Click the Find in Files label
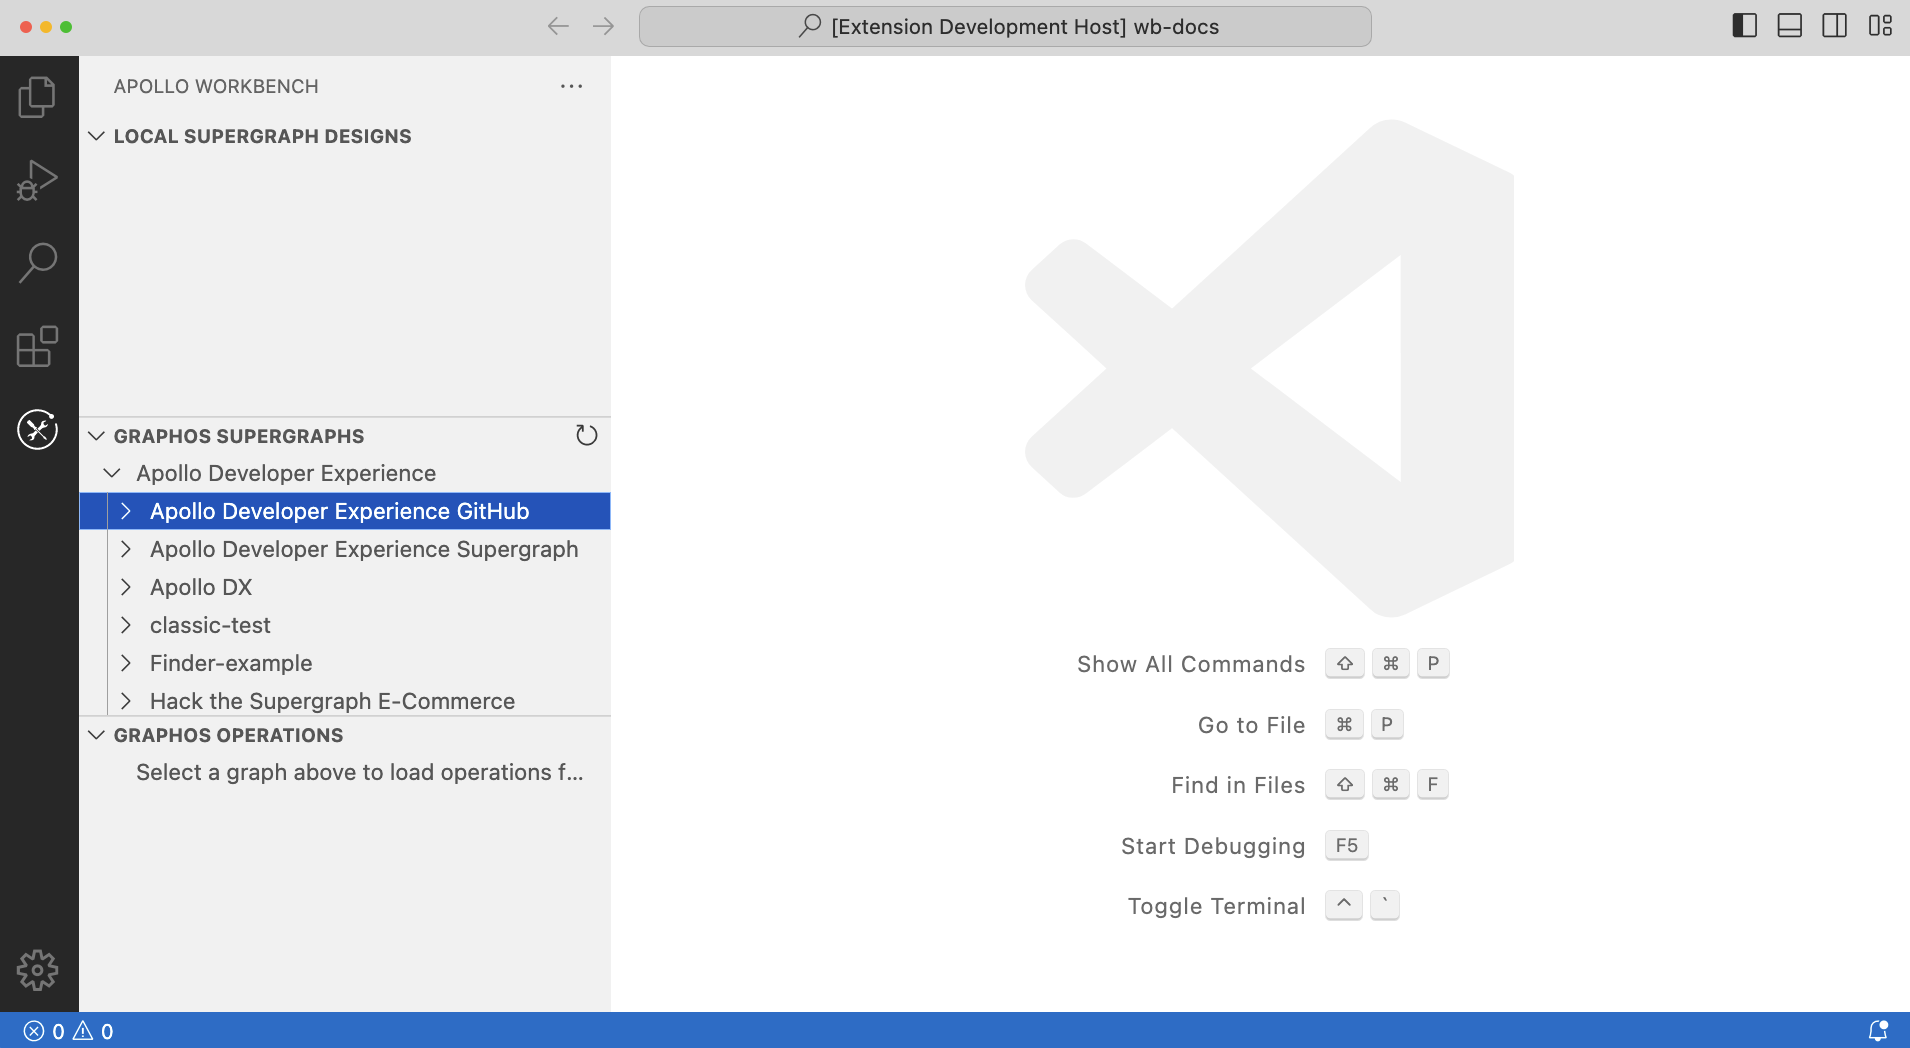The height and width of the screenshot is (1048, 1910). coord(1238,785)
